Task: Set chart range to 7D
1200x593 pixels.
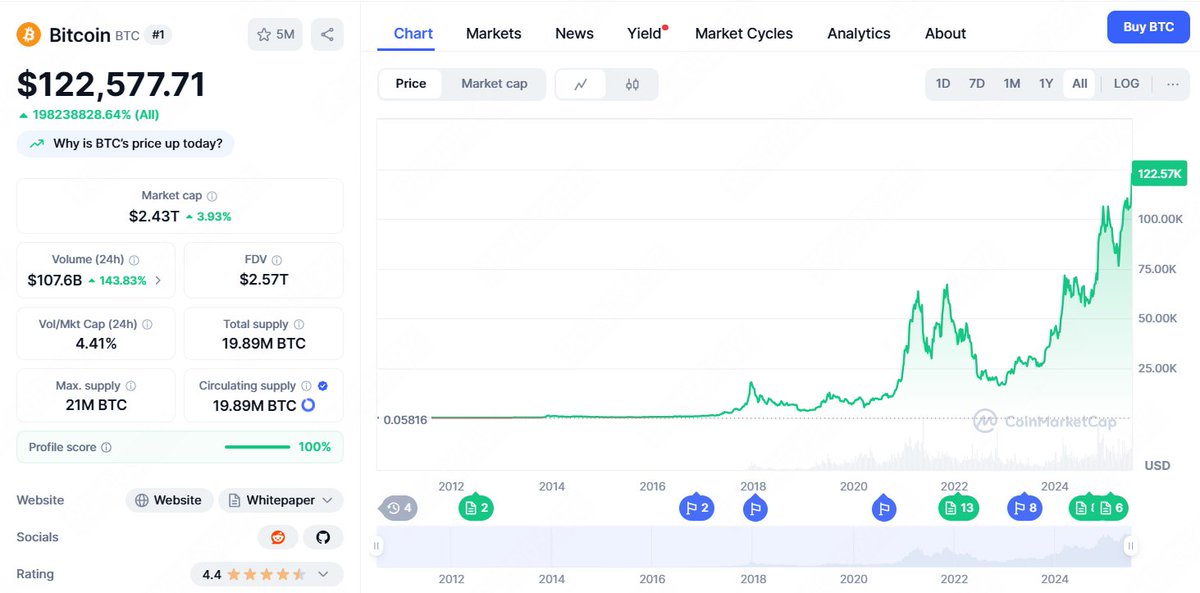Action: [x=977, y=84]
